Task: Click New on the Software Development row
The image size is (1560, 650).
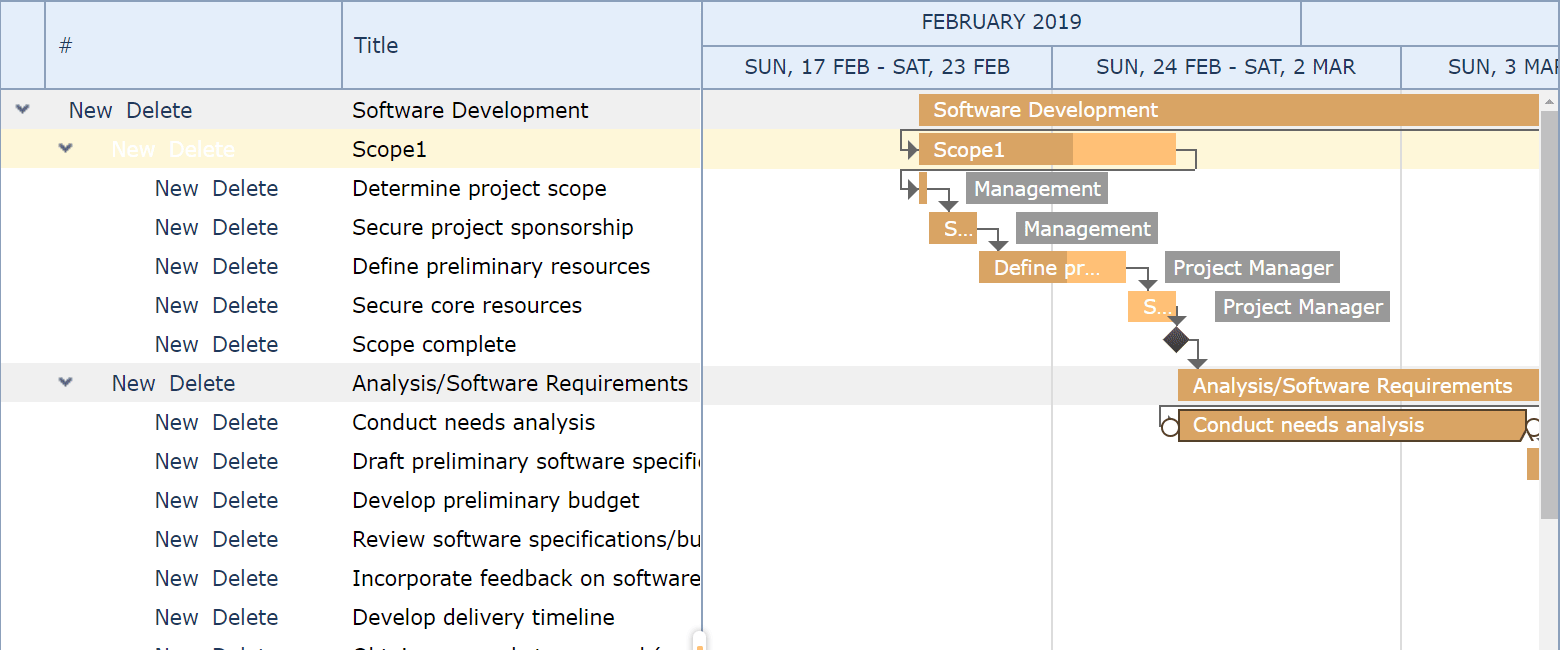Action: pyautogui.click(x=90, y=110)
